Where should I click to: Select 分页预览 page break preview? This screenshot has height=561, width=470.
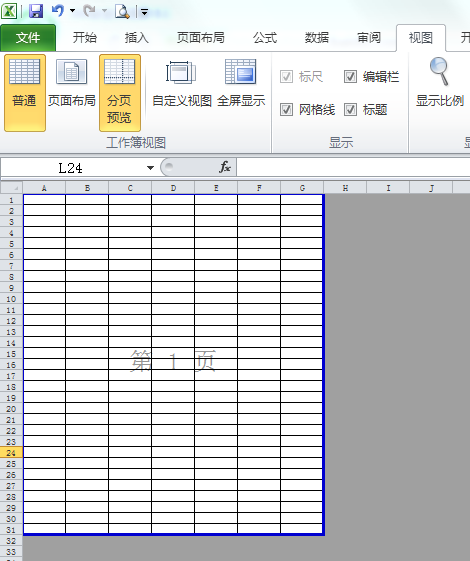(x=119, y=93)
